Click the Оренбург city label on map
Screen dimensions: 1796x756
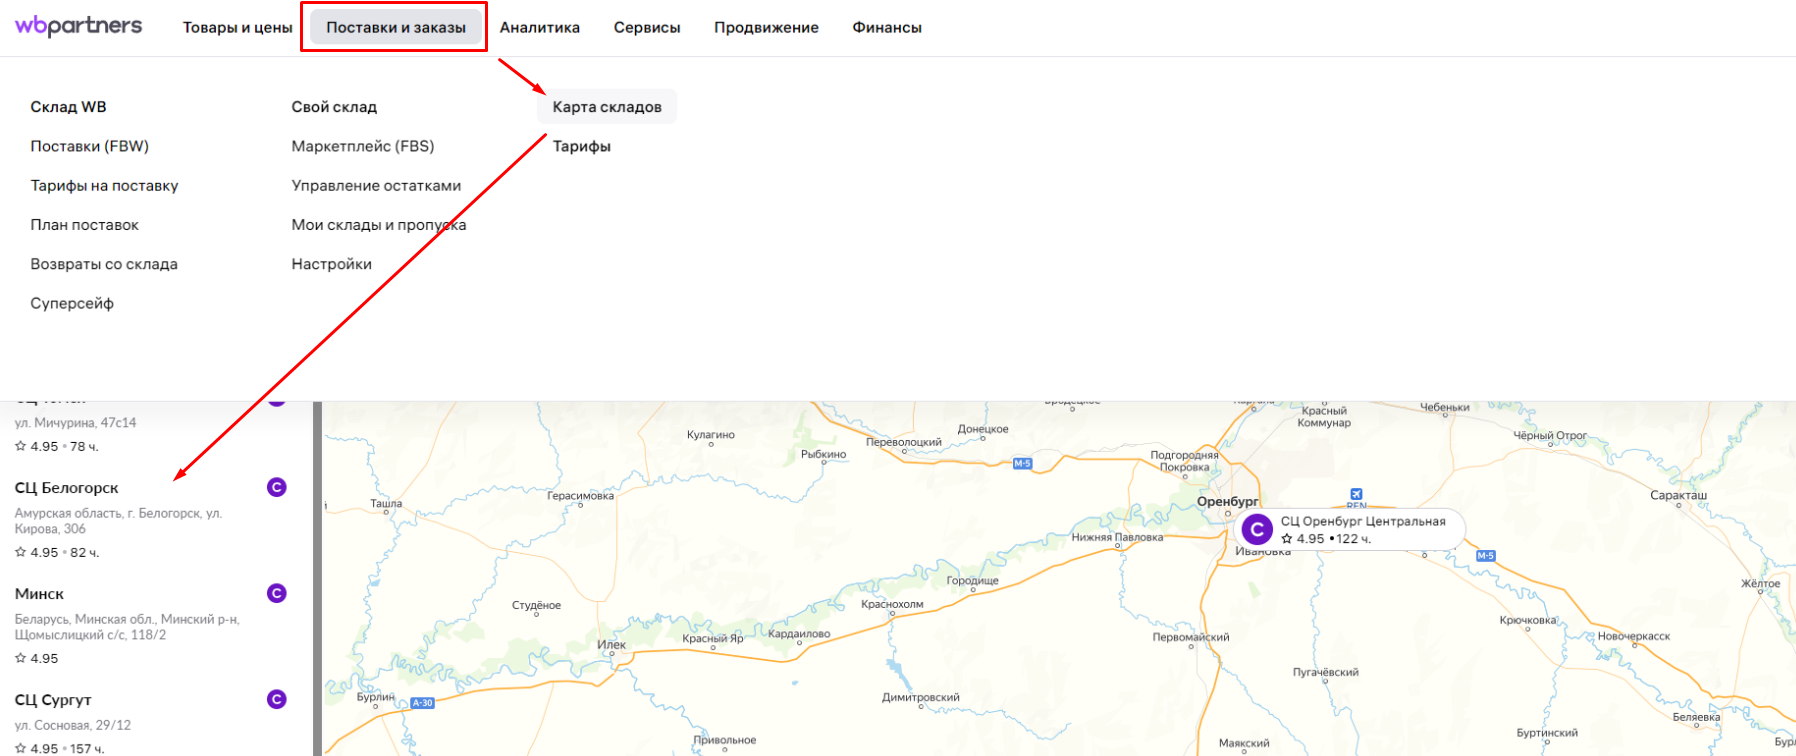pyautogui.click(x=1228, y=502)
